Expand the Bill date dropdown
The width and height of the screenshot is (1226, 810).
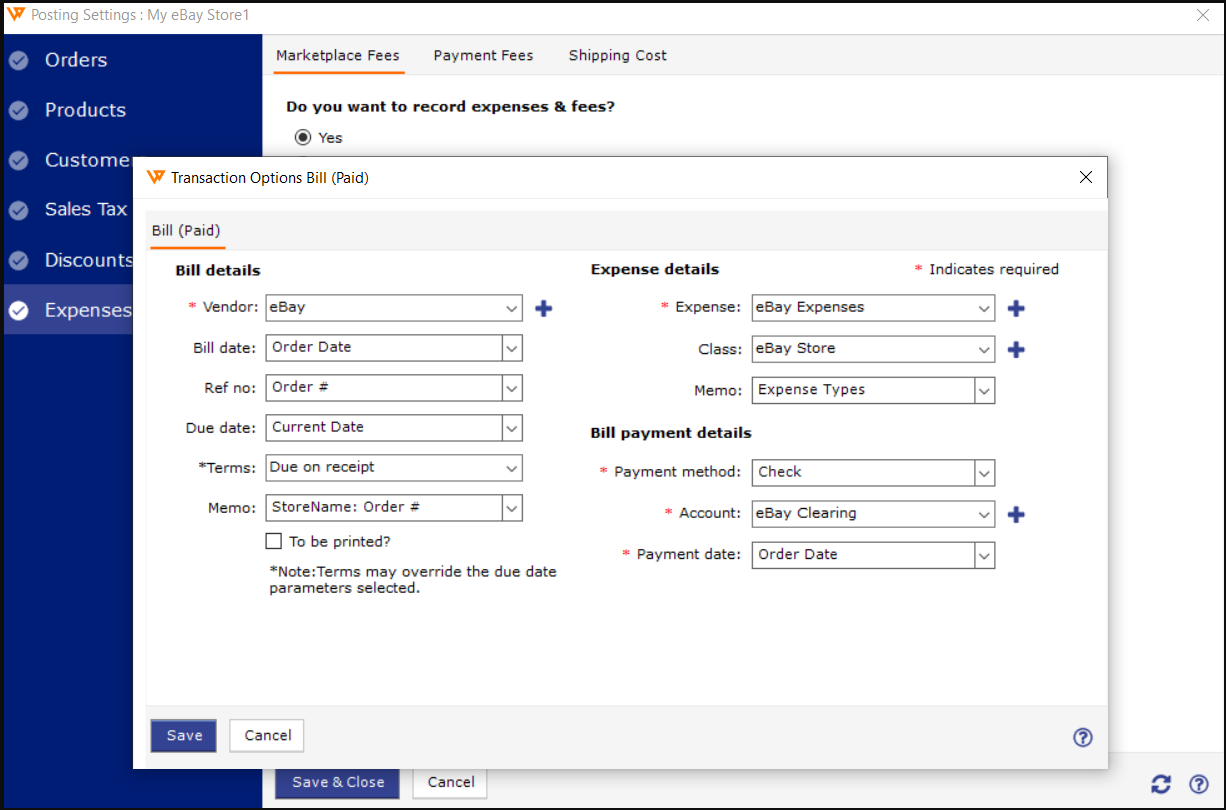point(511,348)
